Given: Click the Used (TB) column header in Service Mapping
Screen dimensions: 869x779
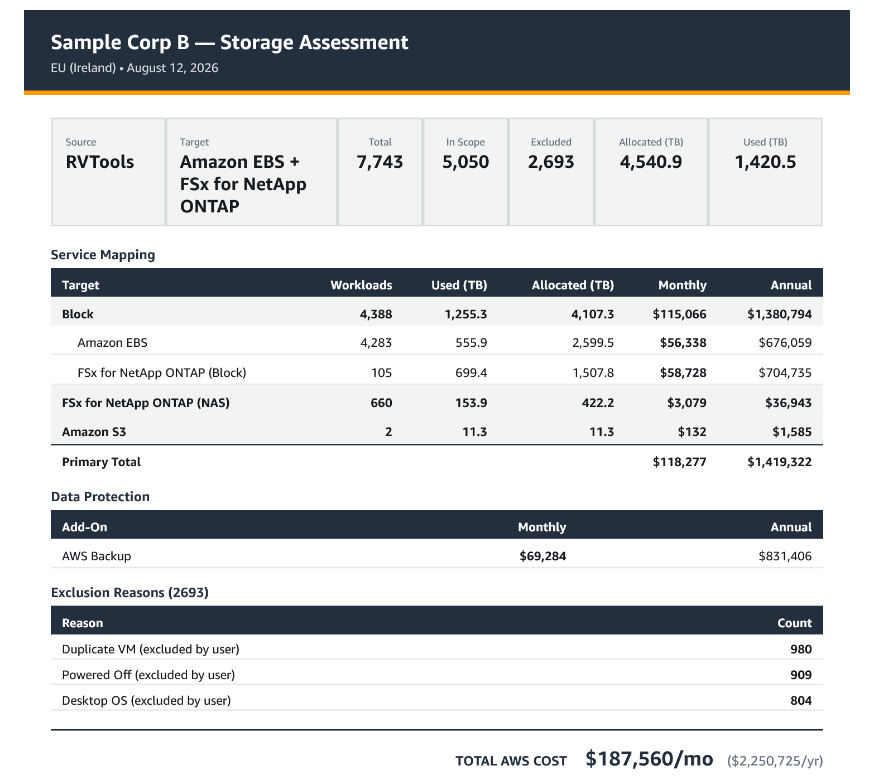Looking at the screenshot, I should pos(459,285).
